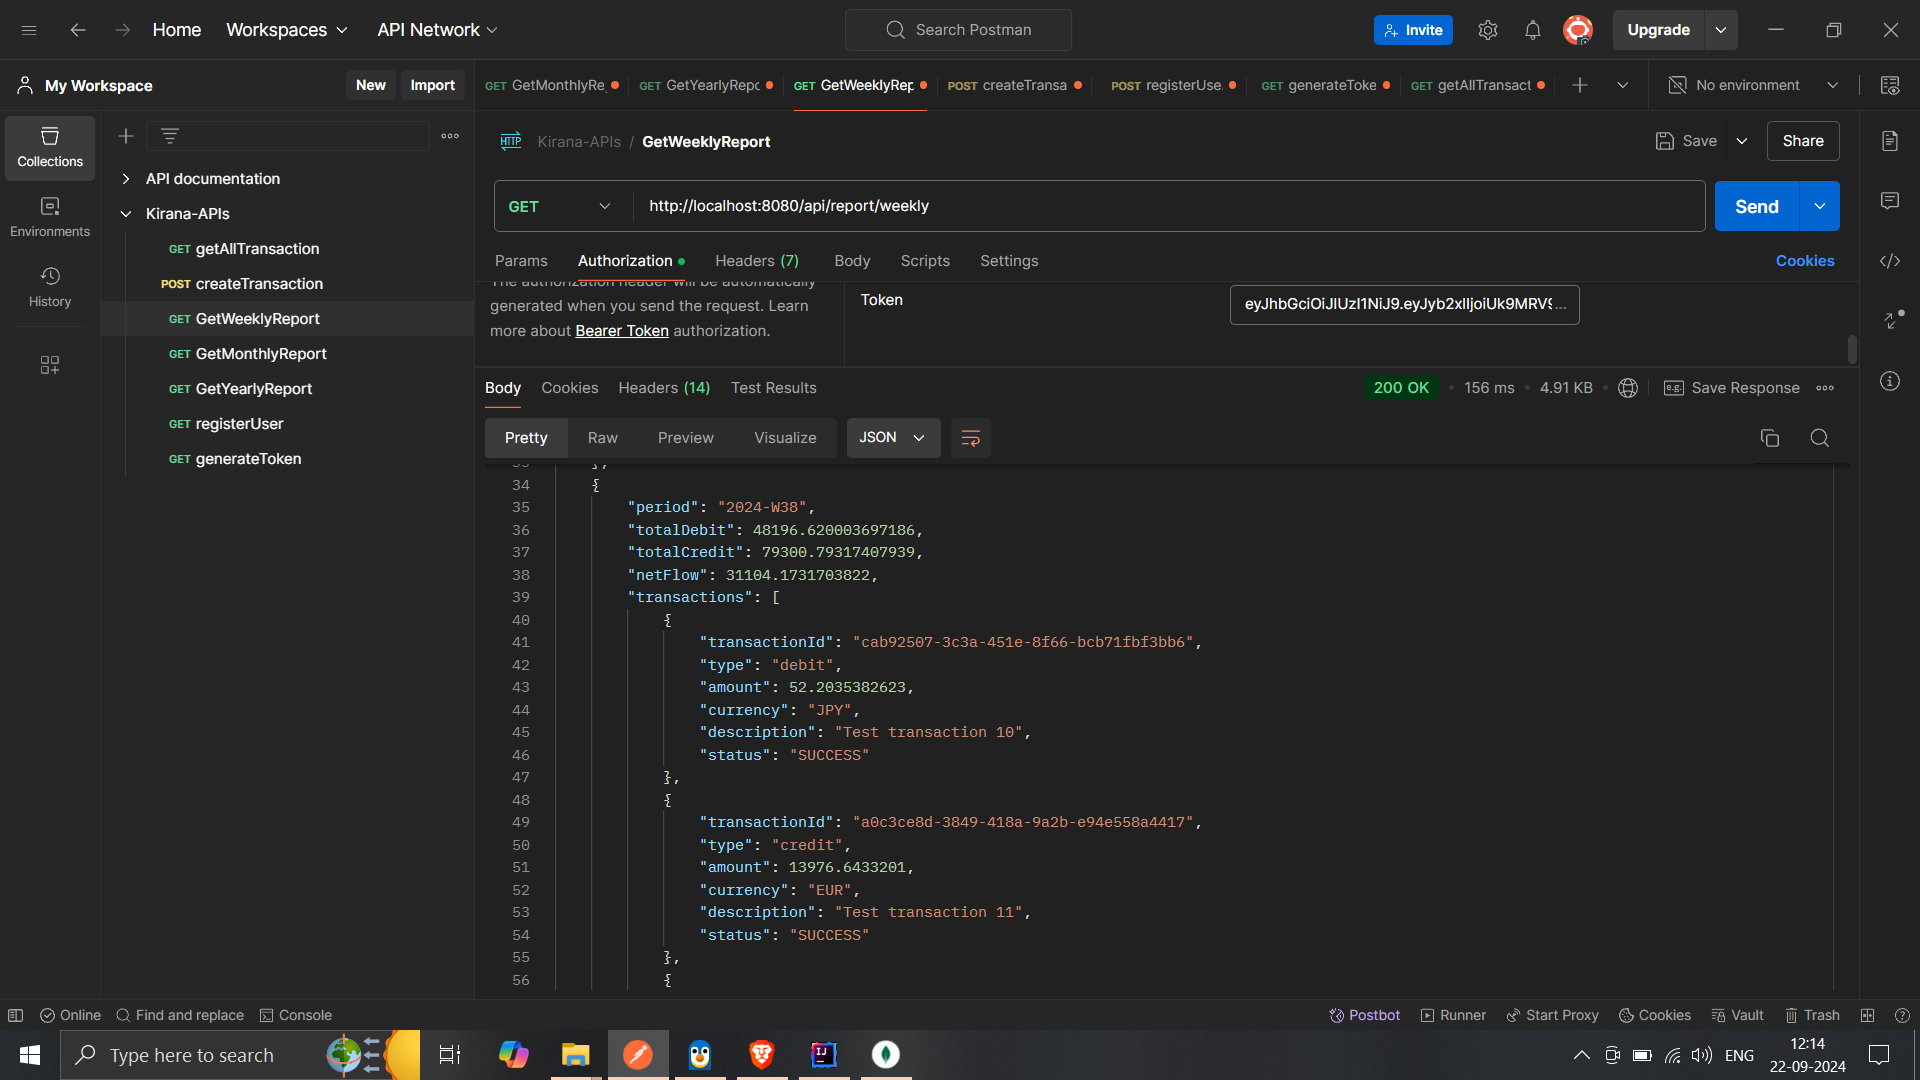Switch to the Headers (7) request tab

pos(756,261)
